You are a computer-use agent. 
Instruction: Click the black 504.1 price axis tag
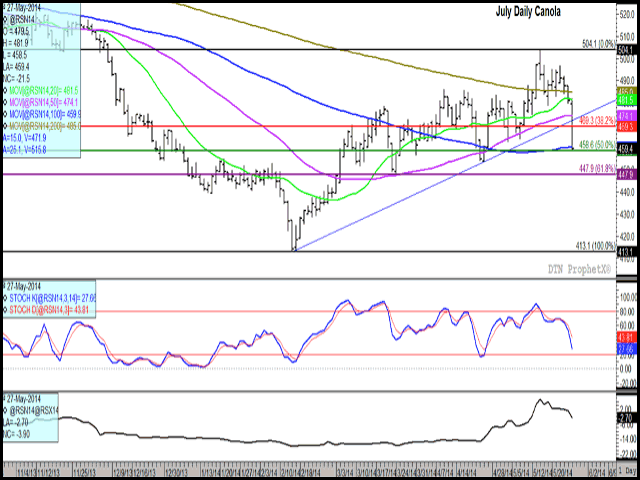626,49
